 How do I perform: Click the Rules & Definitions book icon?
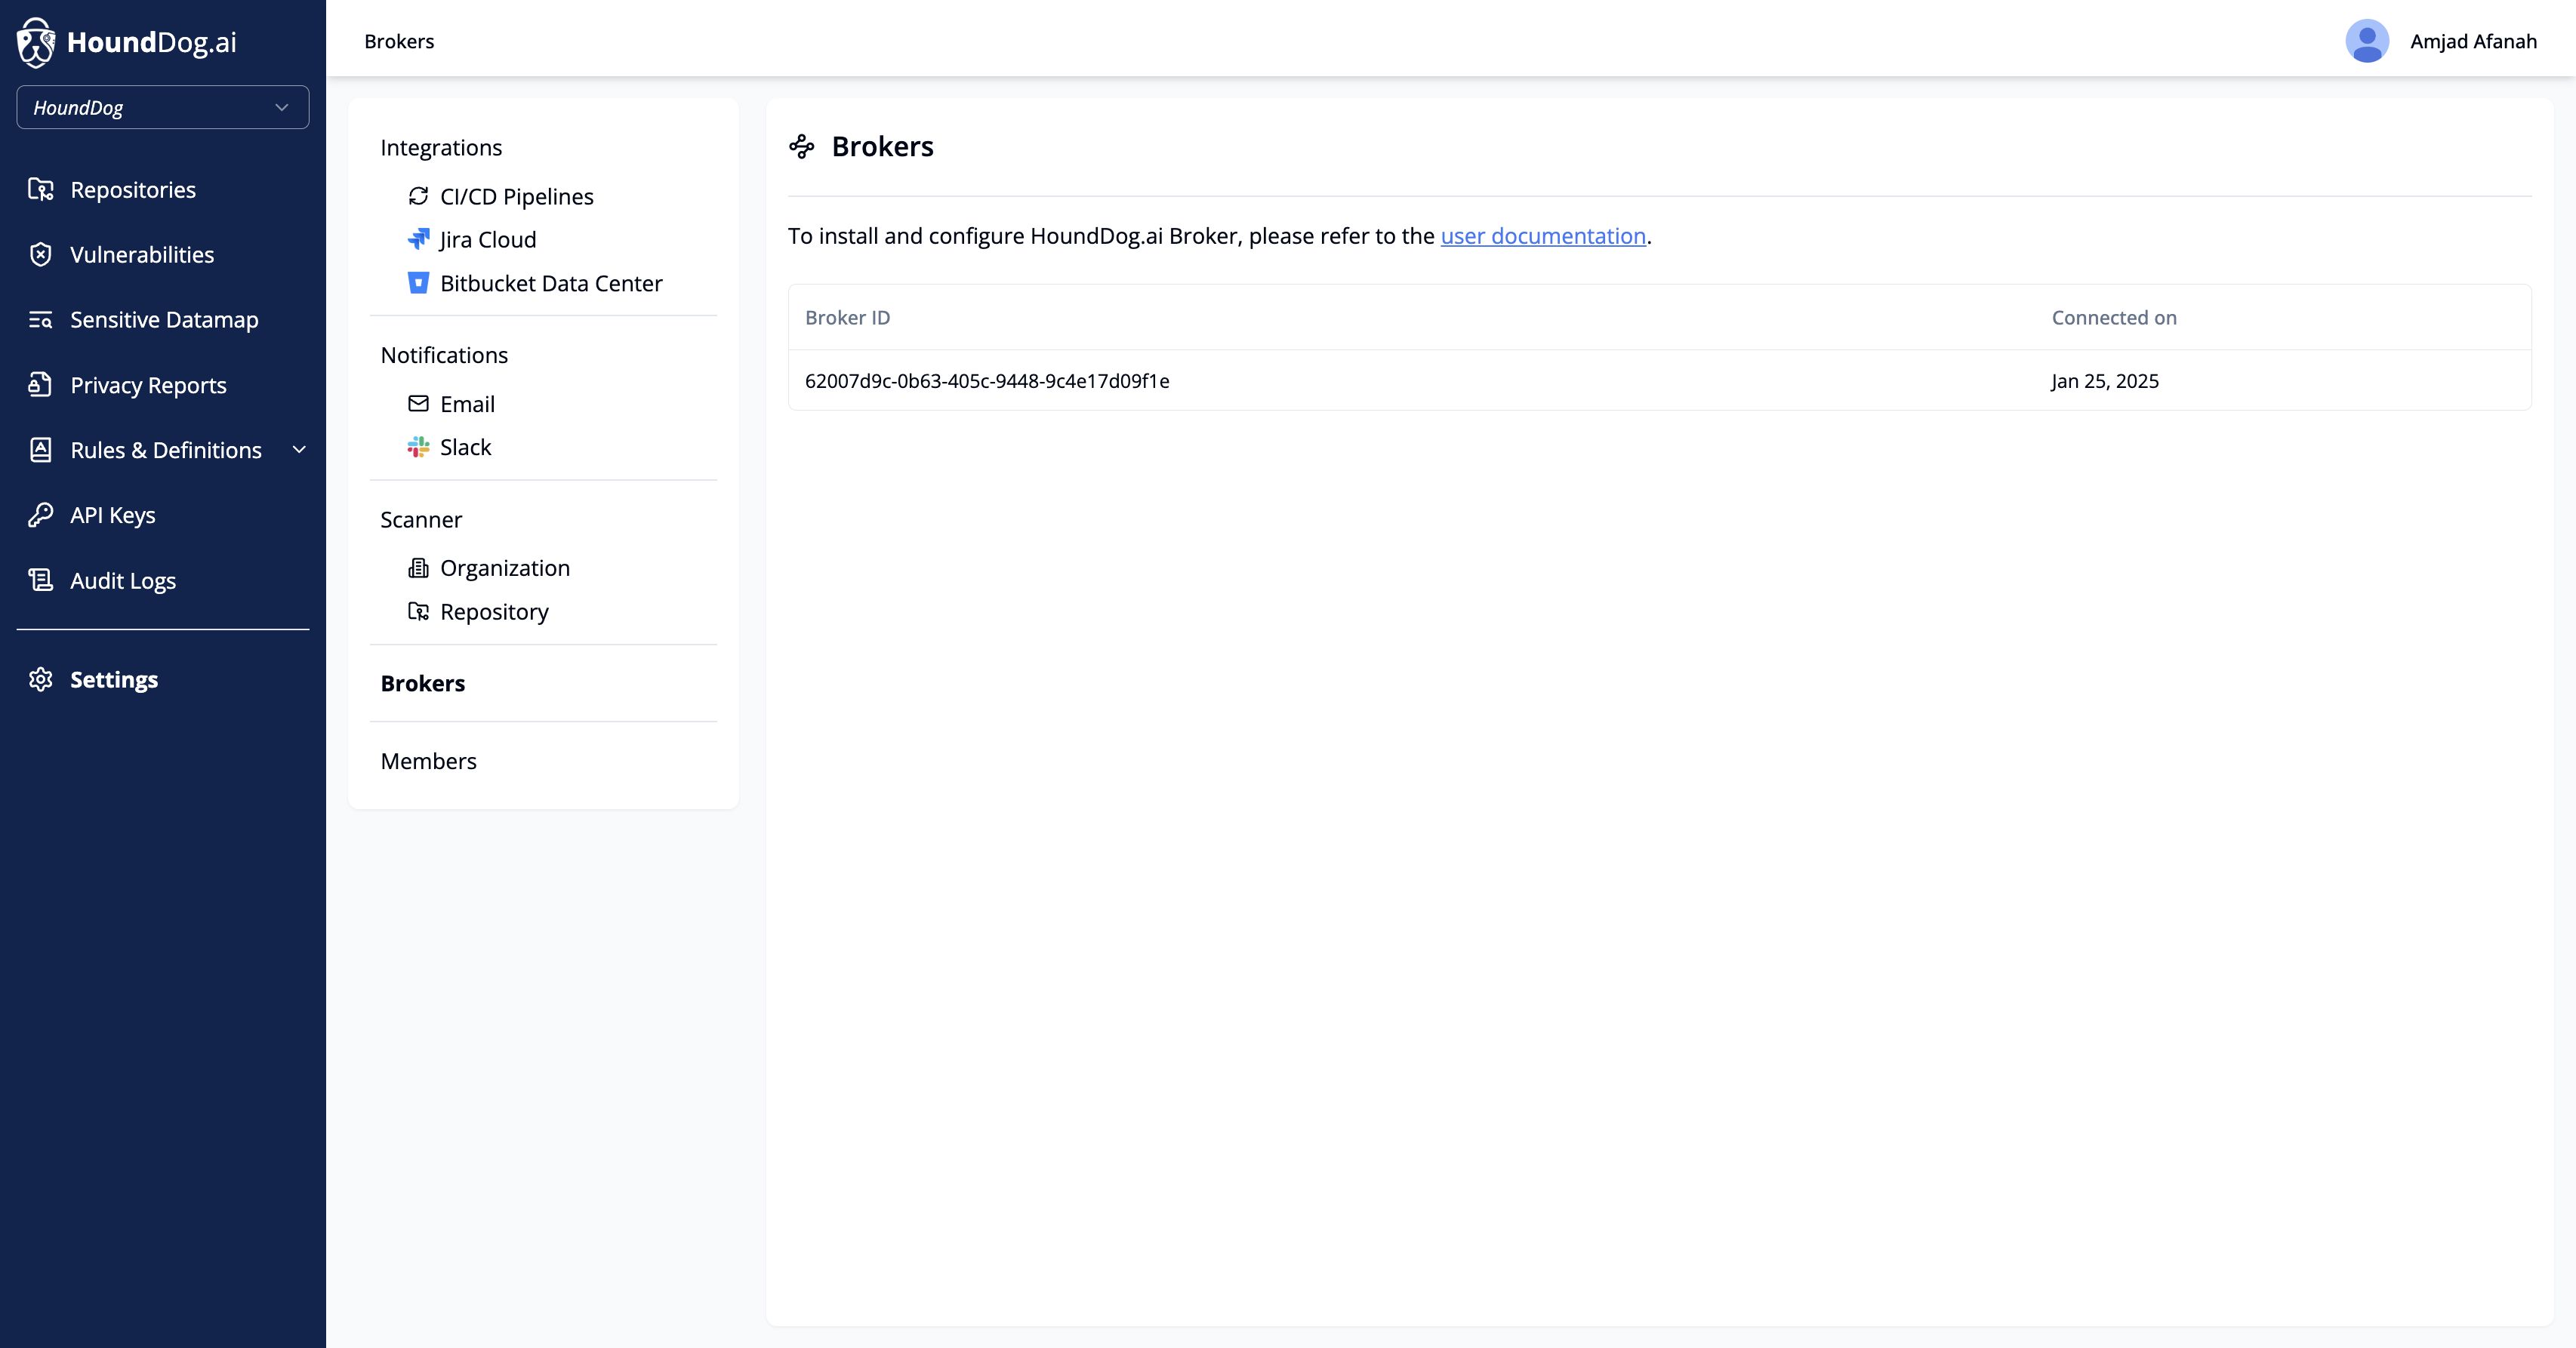point(41,450)
